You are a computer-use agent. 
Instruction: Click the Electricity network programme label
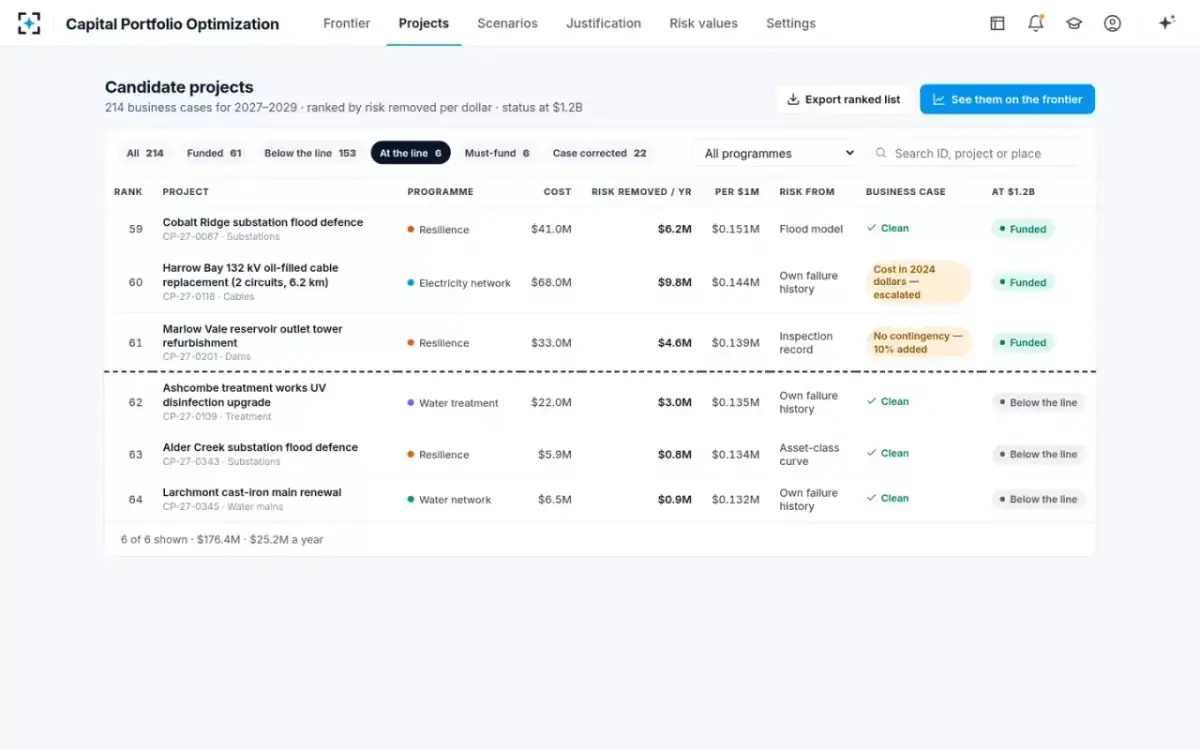point(459,283)
